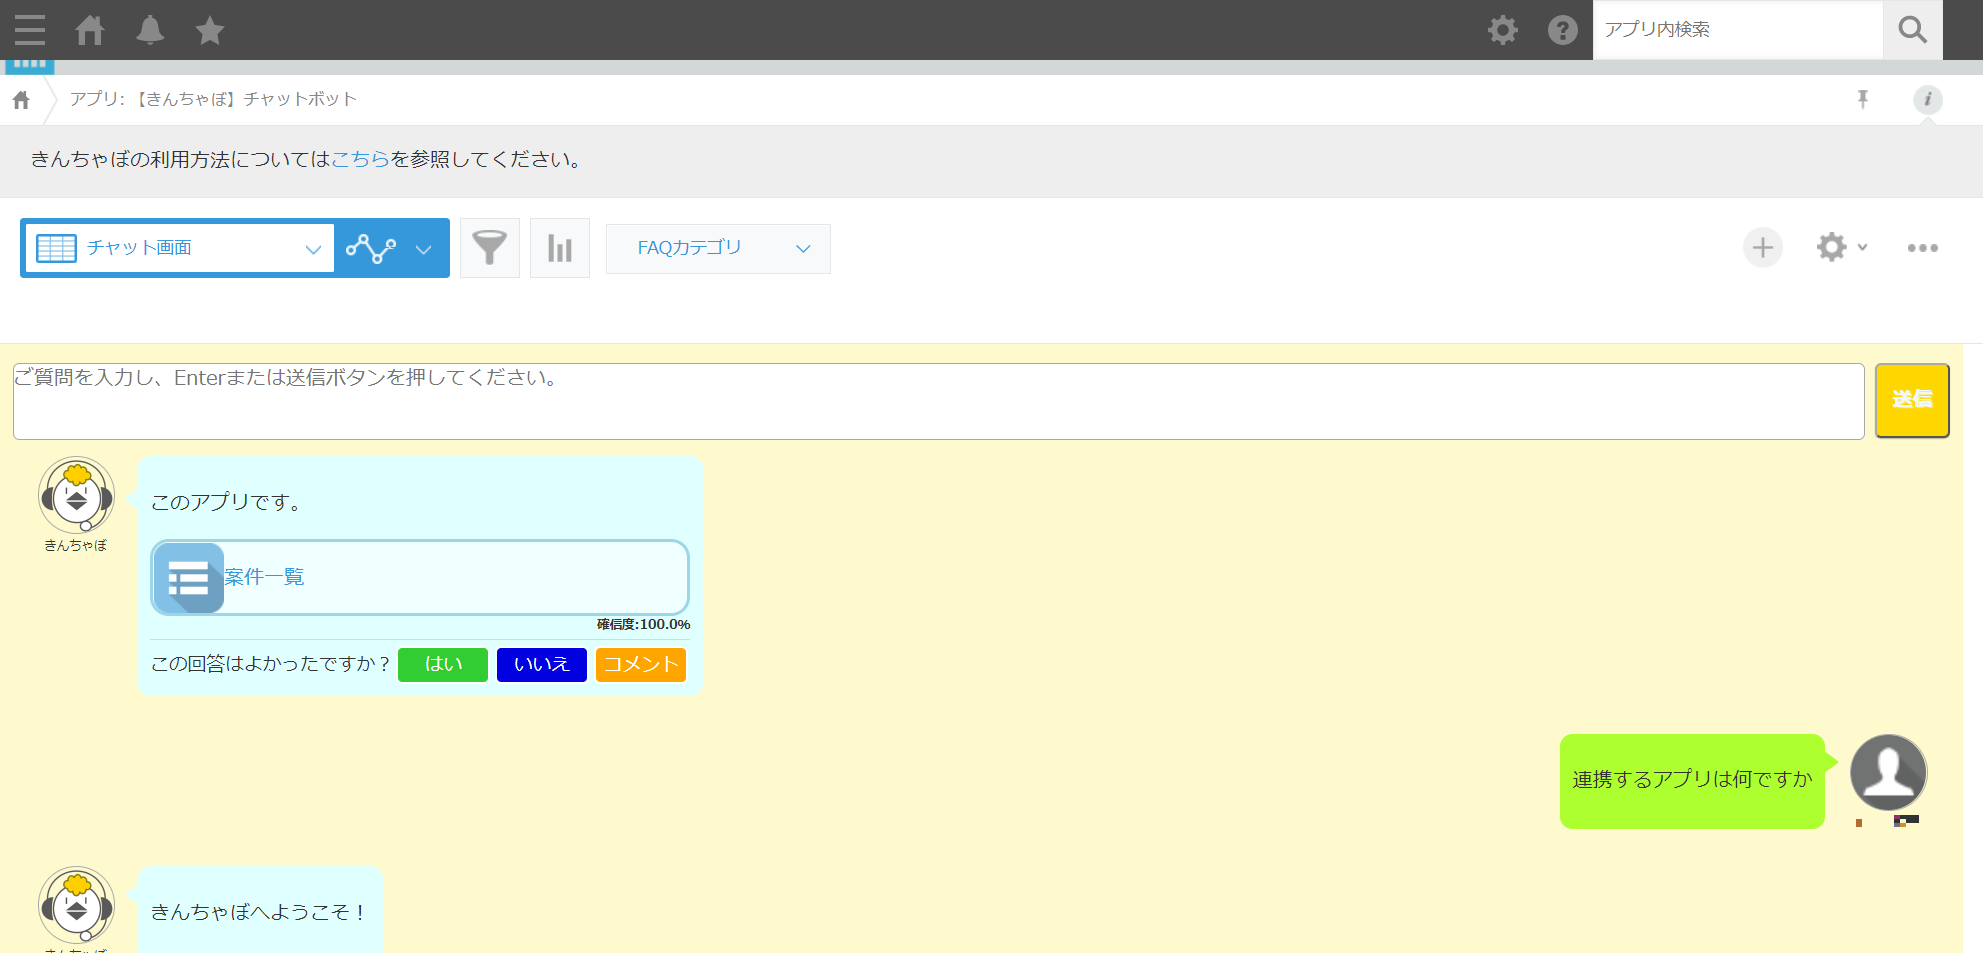Open the bar chart aggregation icon
The width and height of the screenshot is (1983, 953).
click(560, 248)
